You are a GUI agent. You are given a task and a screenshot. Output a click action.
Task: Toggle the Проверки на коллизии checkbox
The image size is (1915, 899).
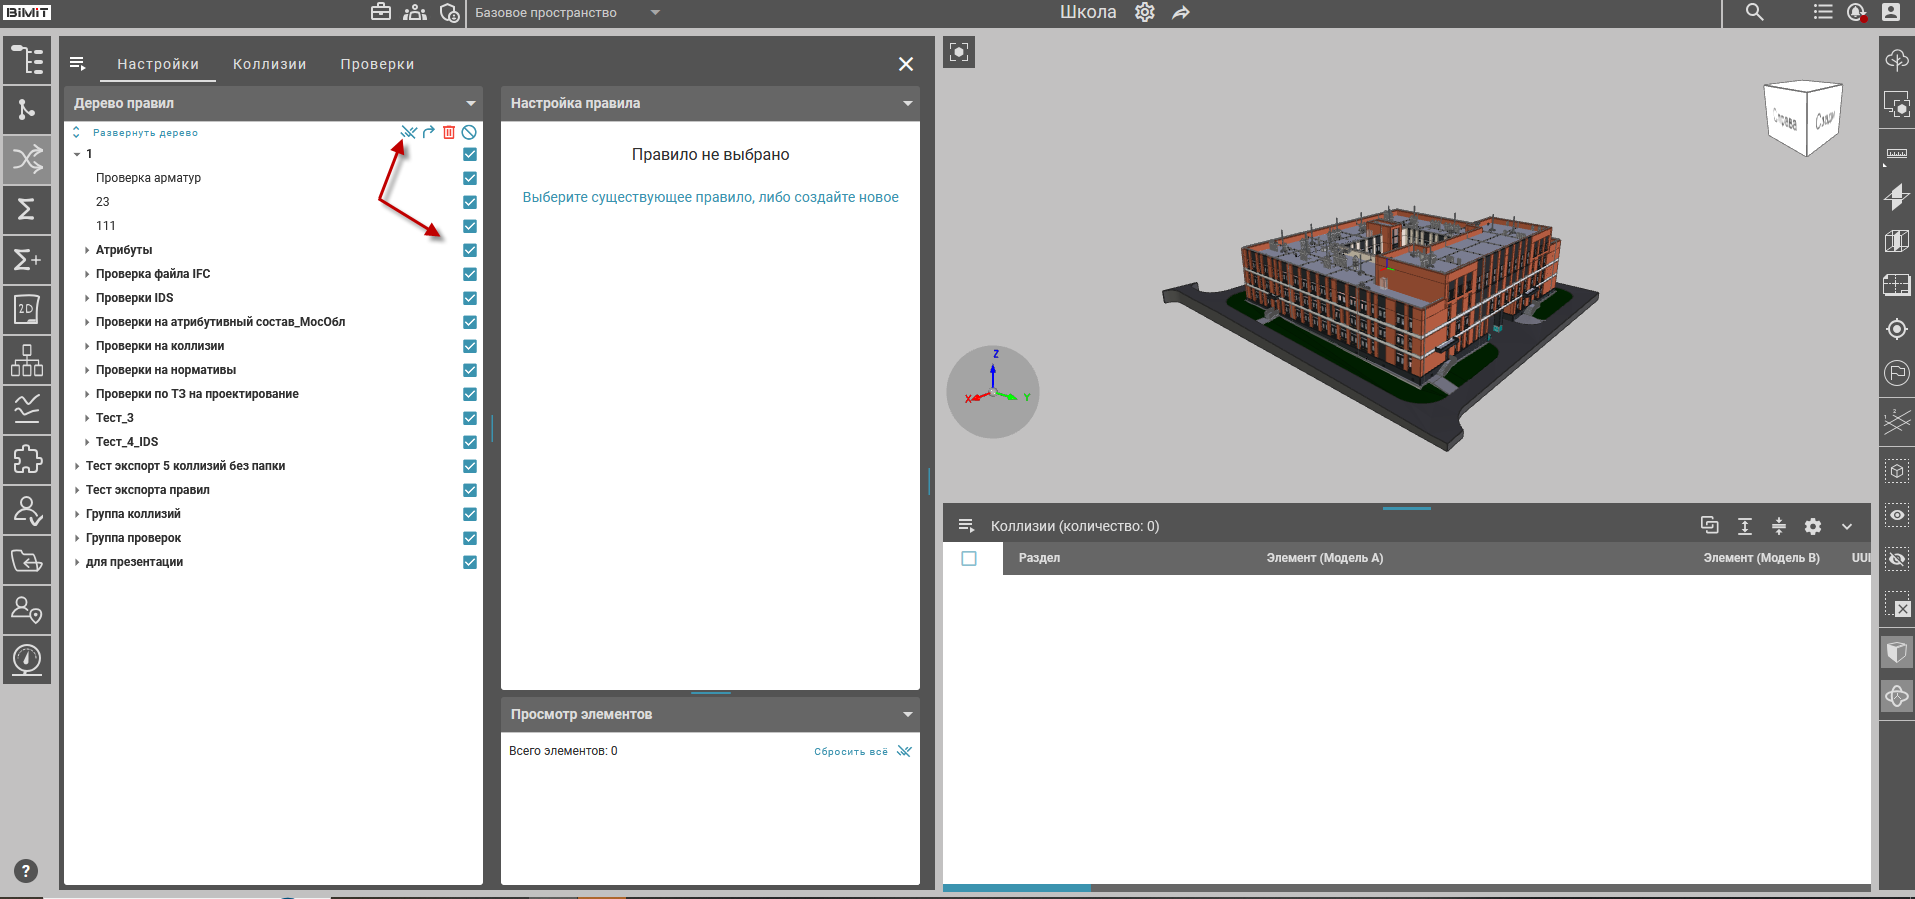pyautogui.click(x=470, y=346)
